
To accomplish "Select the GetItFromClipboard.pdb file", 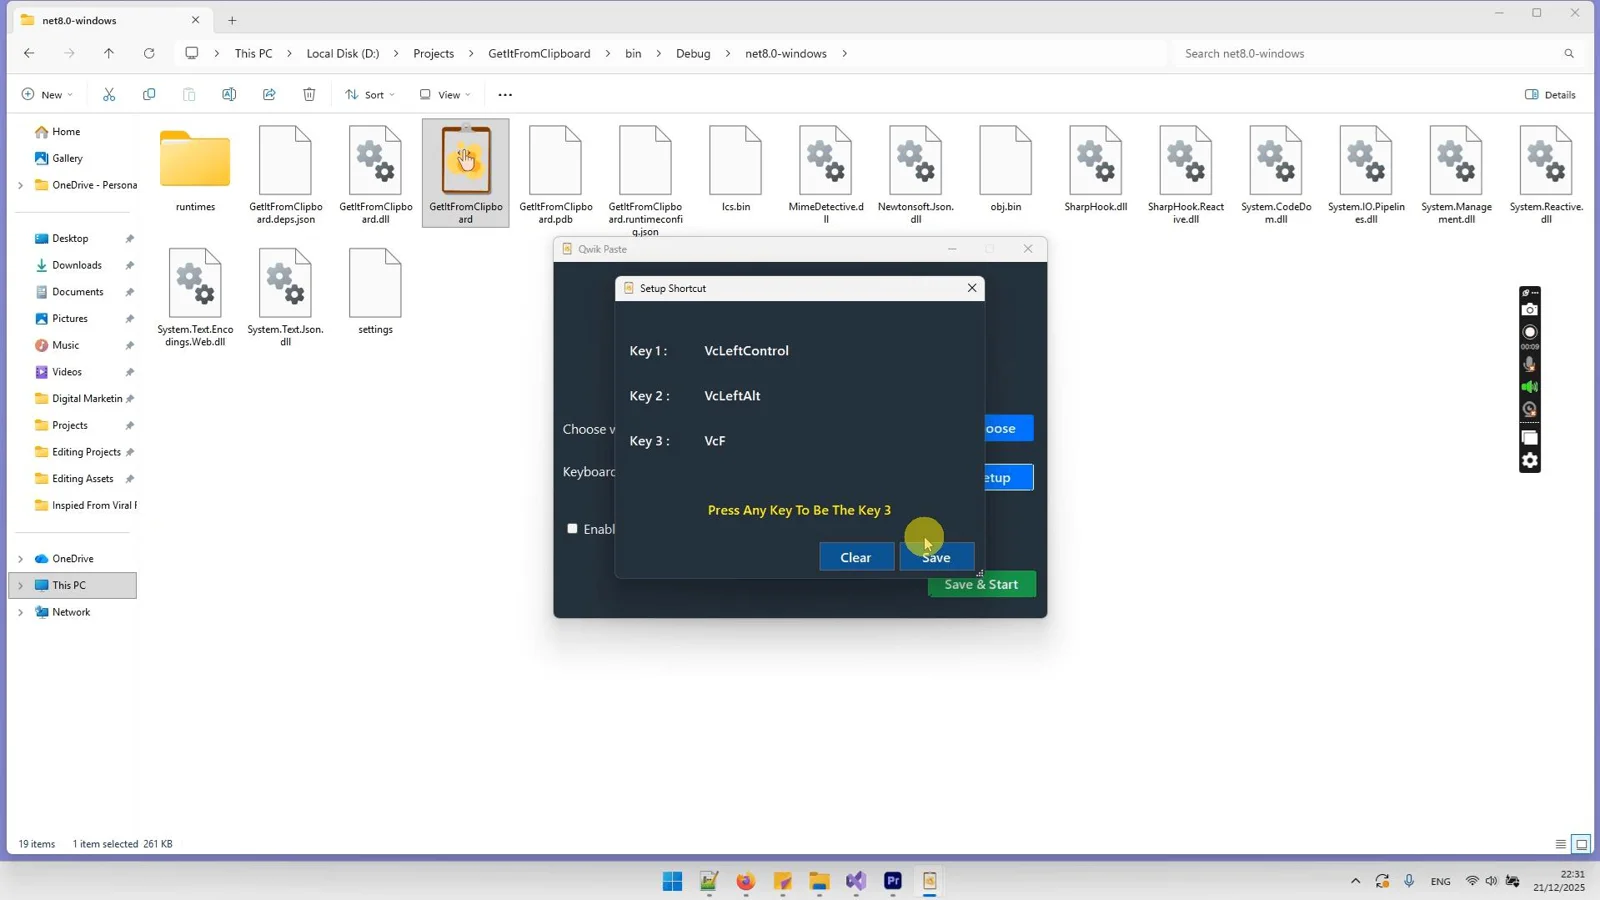I will tap(555, 174).
